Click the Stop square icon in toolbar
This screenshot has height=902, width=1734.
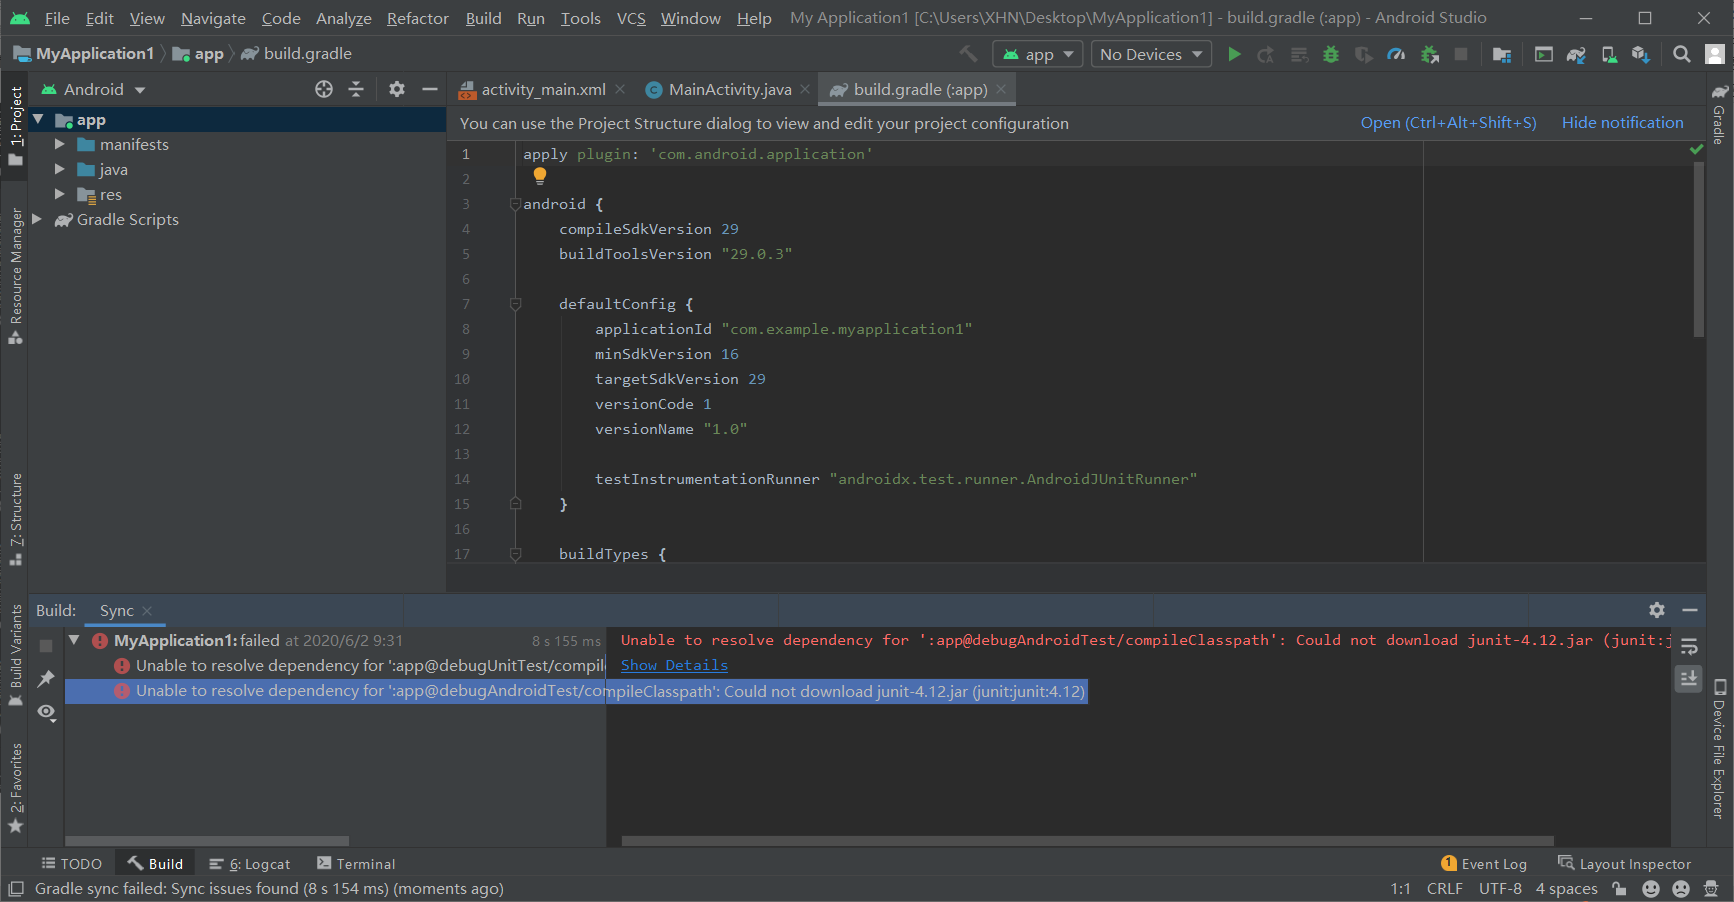coord(1461,54)
